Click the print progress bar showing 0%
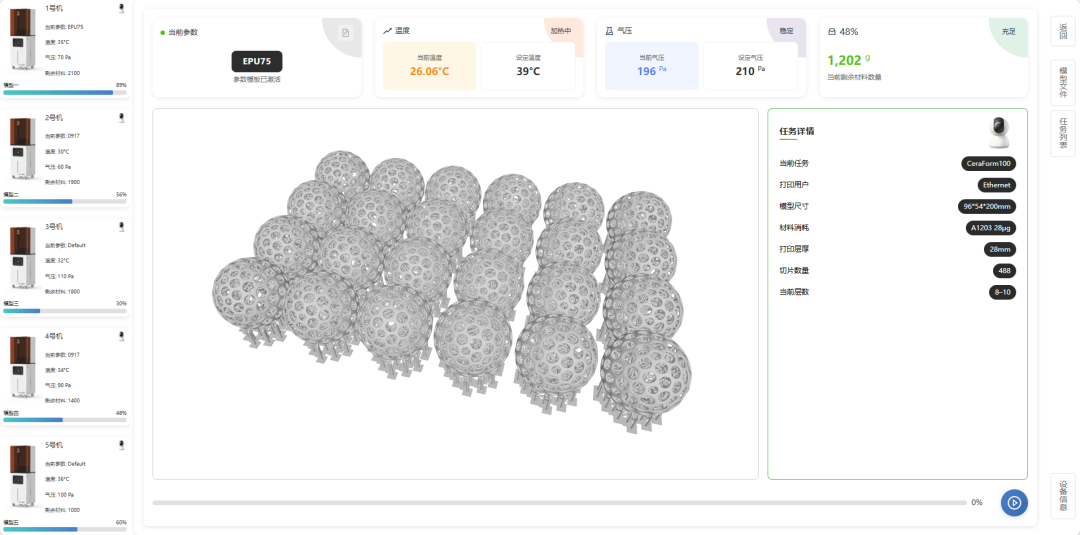This screenshot has height=535, width=1080. [559, 502]
